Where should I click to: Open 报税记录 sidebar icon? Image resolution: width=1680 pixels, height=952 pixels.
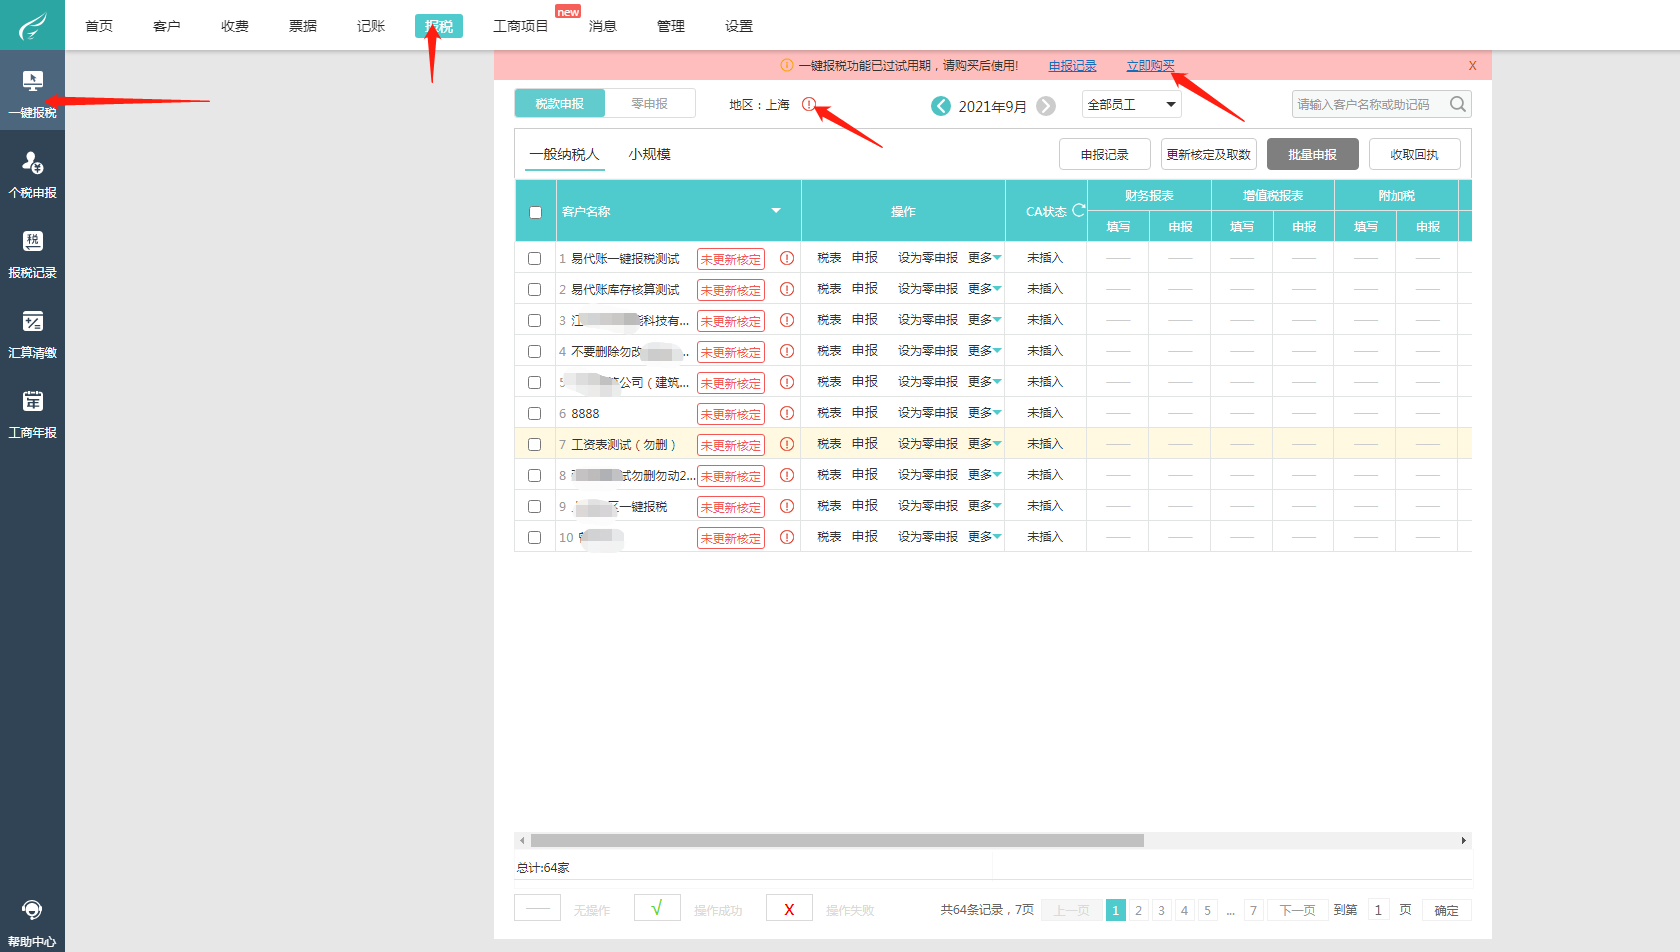coord(32,253)
